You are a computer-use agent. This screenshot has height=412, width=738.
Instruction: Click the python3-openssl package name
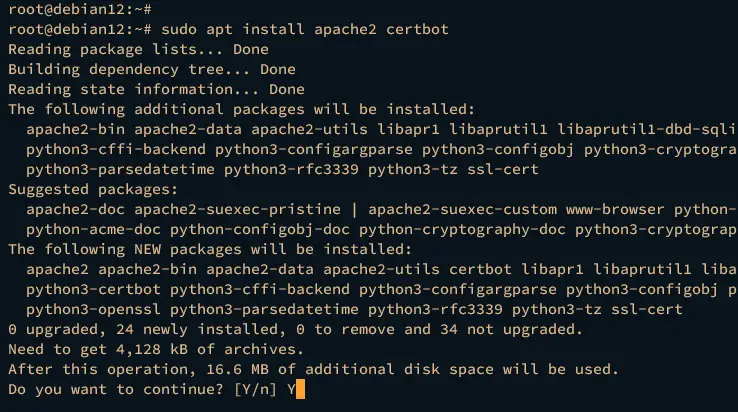93,309
